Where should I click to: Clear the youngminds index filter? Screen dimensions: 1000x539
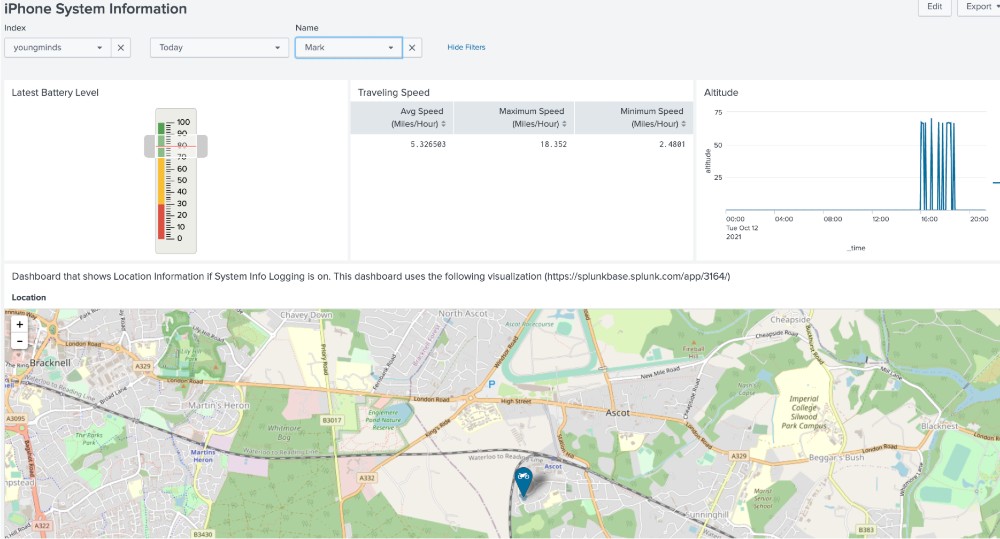pos(121,48)
